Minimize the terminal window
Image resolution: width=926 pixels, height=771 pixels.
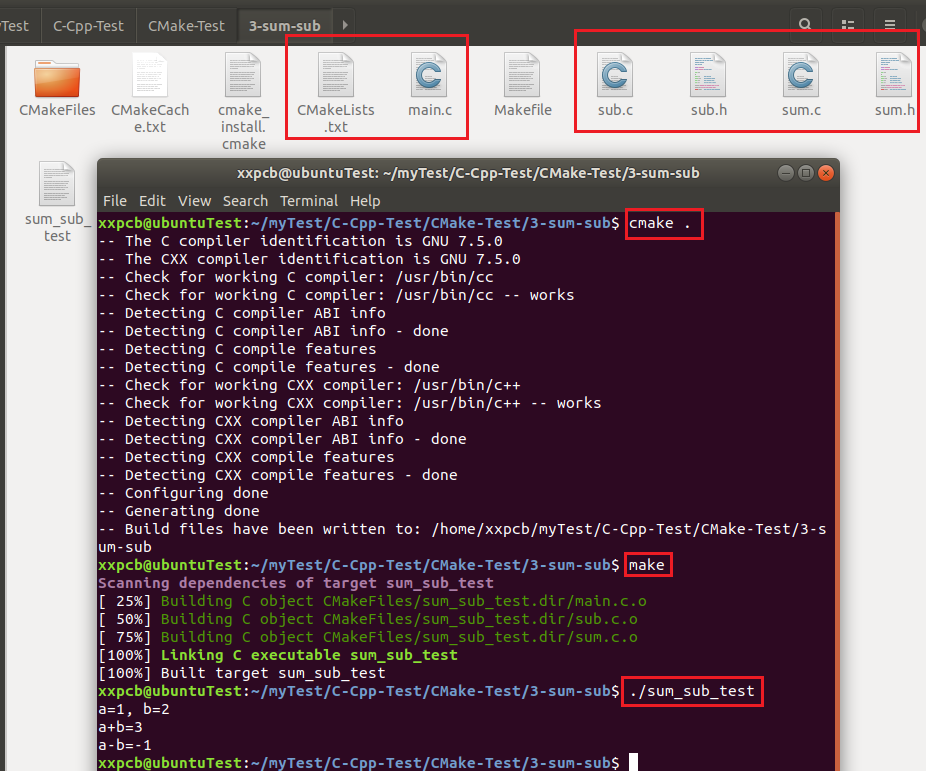tap(785, 173)
